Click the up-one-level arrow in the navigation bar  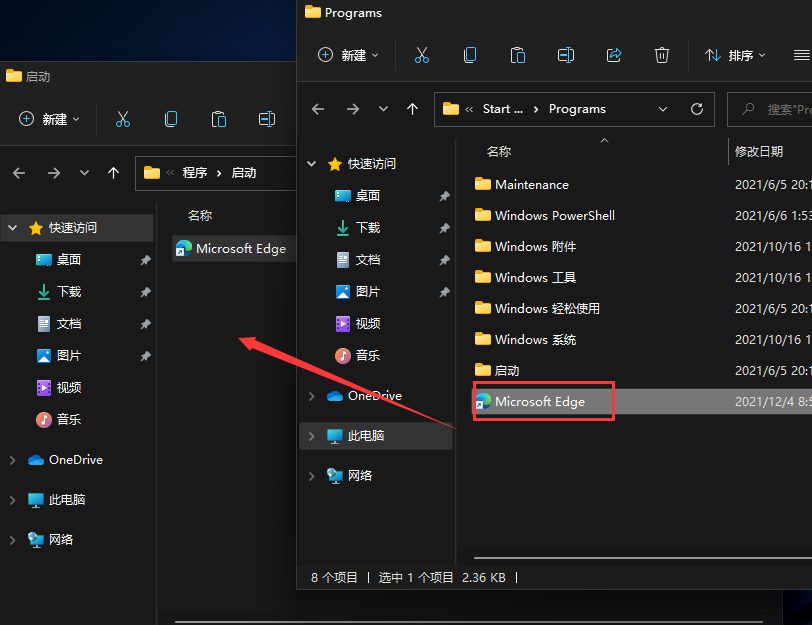click(411, 109)
